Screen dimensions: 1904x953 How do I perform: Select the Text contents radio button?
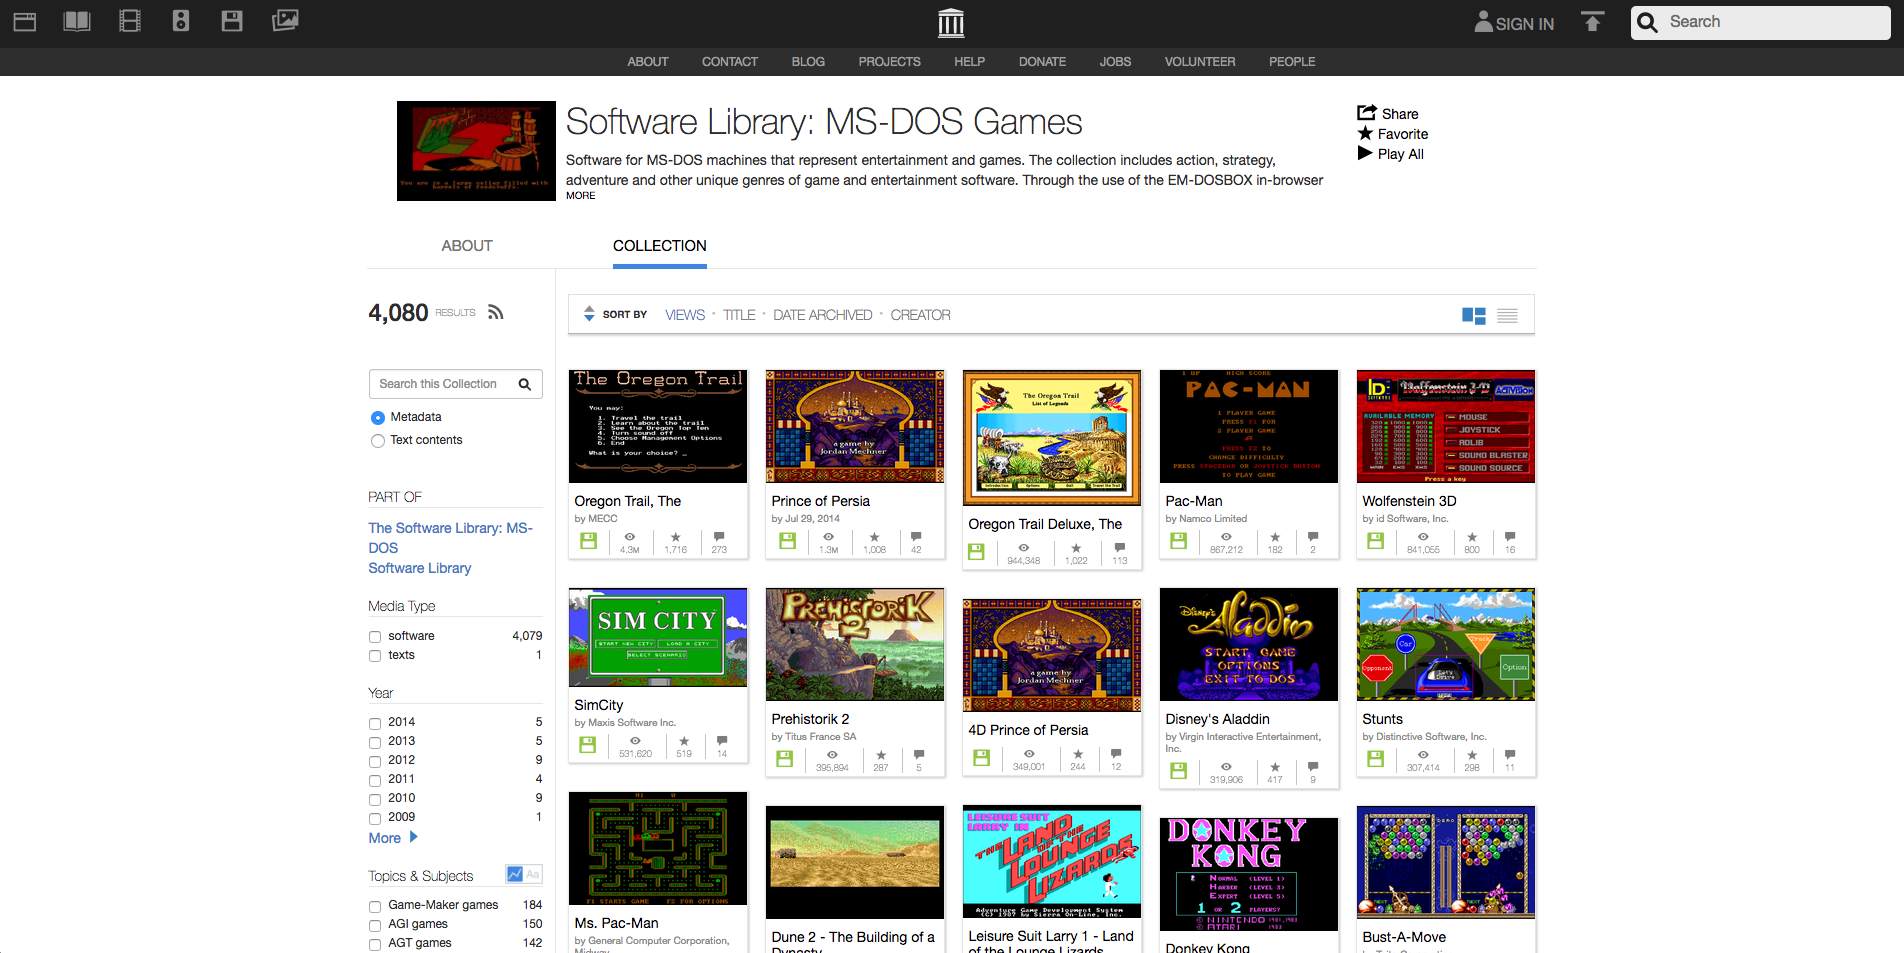pyautogui.click(x=378, y=441)
